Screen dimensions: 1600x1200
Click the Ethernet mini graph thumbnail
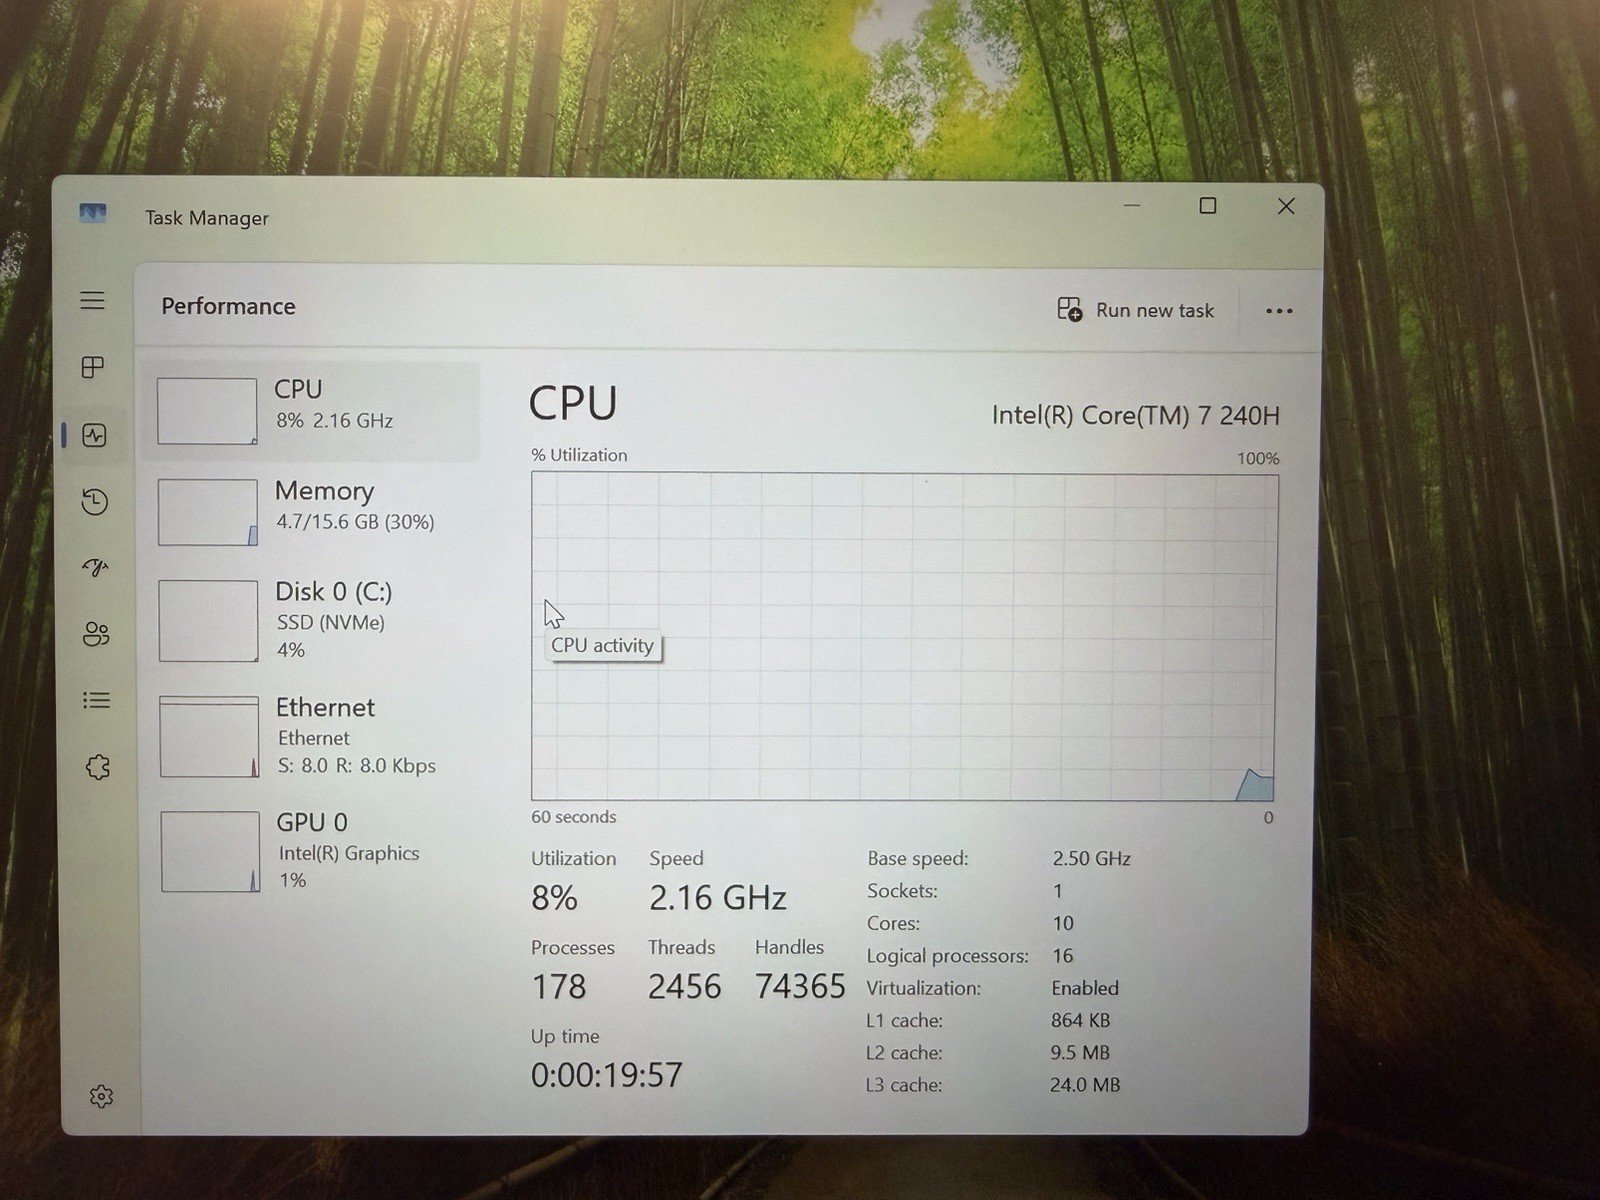(210, 736)
